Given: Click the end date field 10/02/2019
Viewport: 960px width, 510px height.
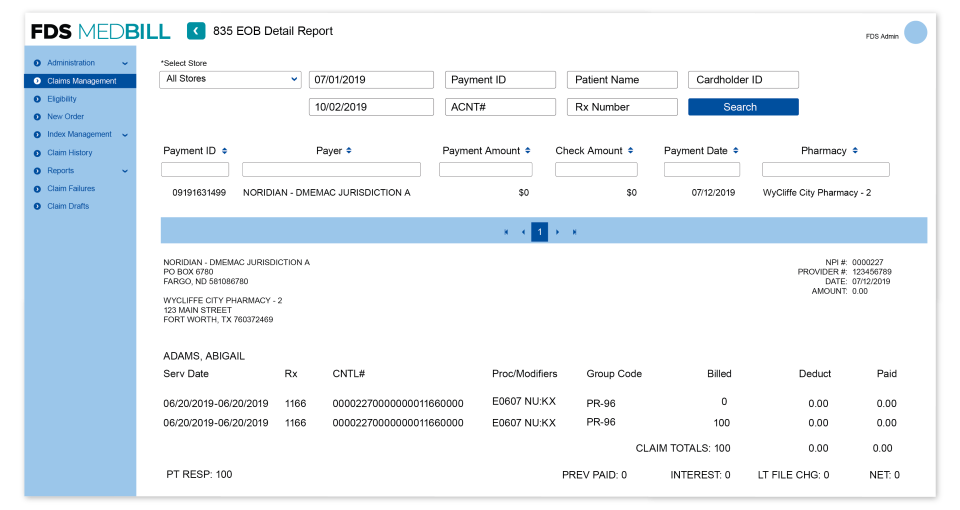Looking at the screenshot, I should (371, 107).
